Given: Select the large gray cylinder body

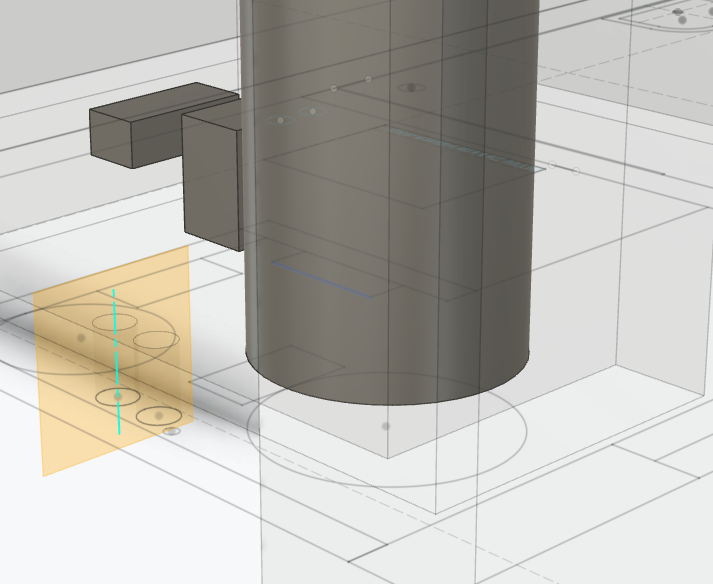Looking at the screenshot, I should [390, 202].
